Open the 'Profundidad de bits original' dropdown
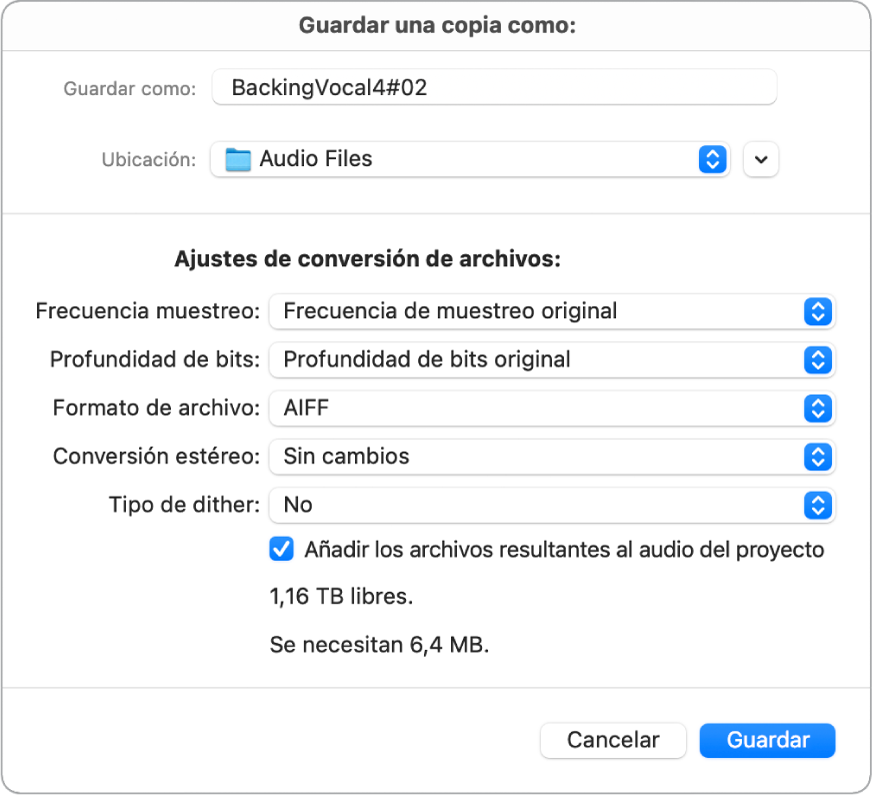Screen dimensions: 872x795 (540, 359)
